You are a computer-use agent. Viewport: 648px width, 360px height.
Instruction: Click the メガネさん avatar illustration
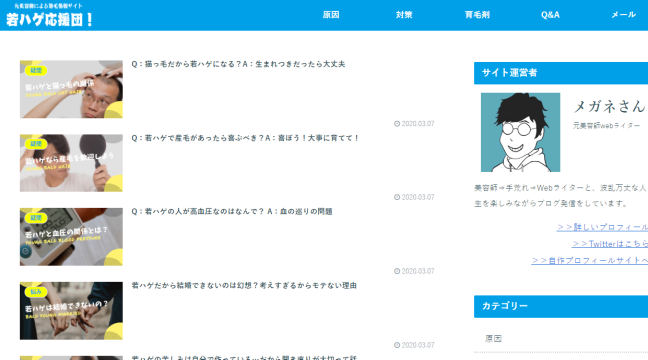[520, 132]
